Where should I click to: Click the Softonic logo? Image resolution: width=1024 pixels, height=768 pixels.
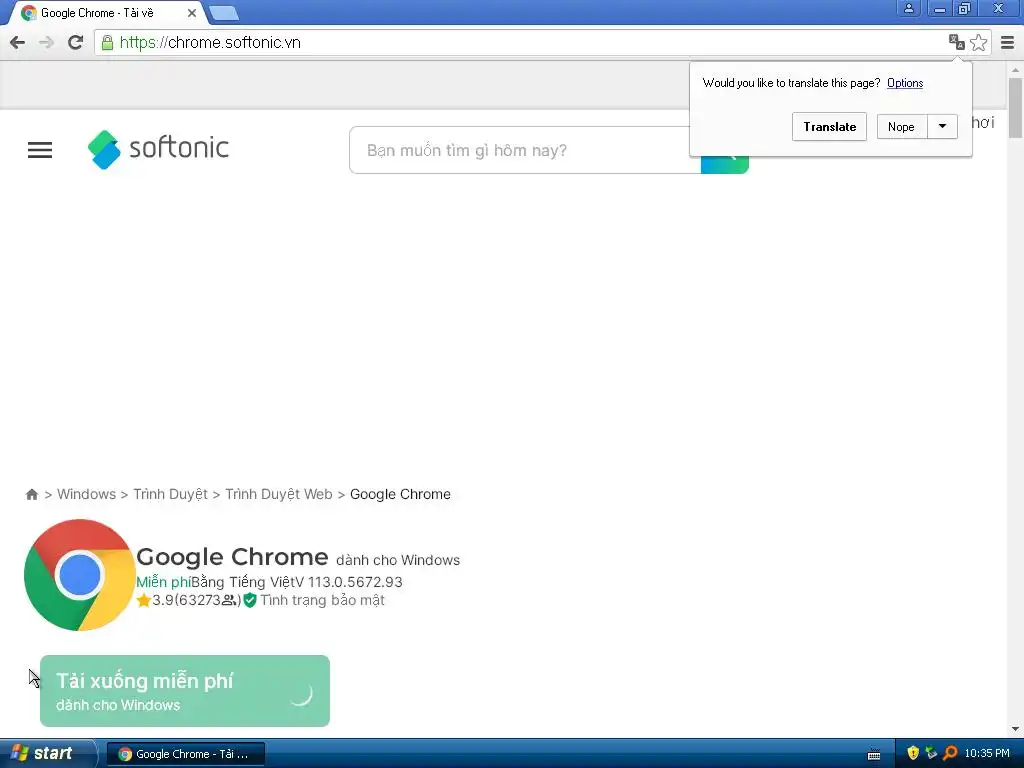click(x=159, y=149)
